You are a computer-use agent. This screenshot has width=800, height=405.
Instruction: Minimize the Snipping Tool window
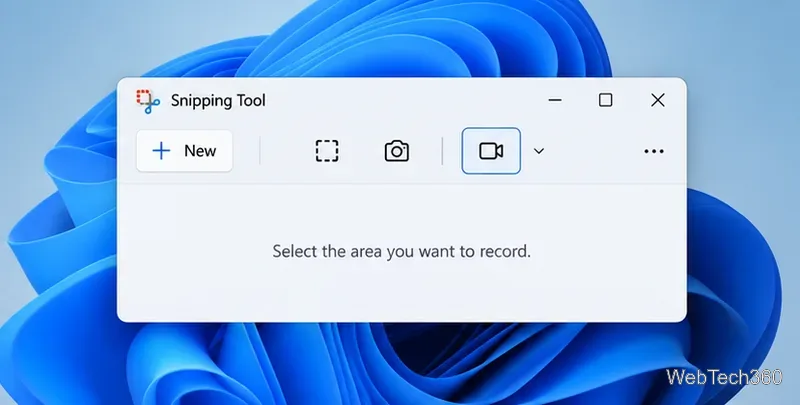[555, 100]
